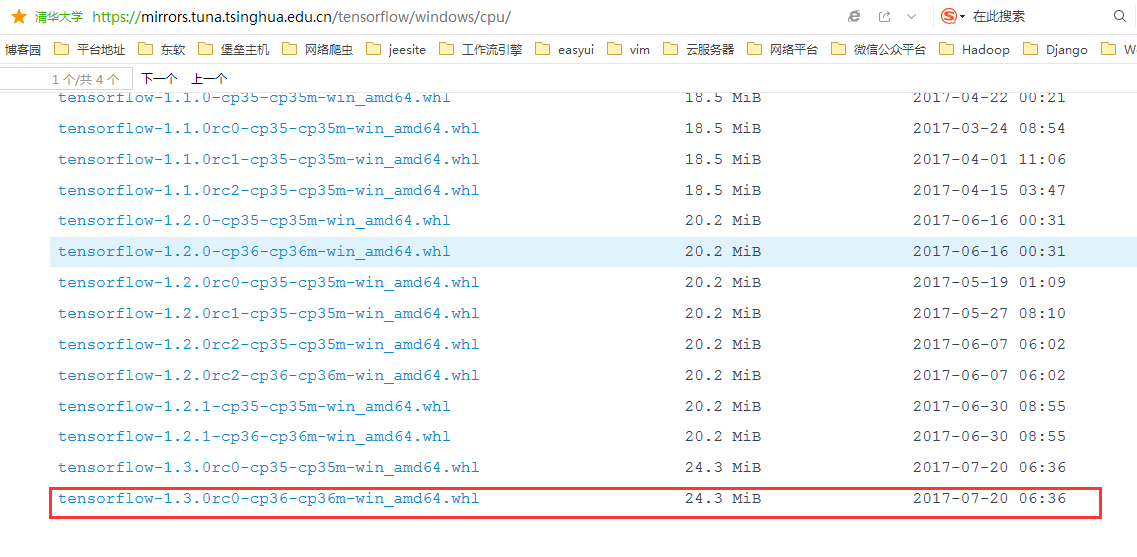The image size is (1137, 557).
Task: Download tensorflow-1.3.0rc0-cp36 wheel
Action: (268, 498)
